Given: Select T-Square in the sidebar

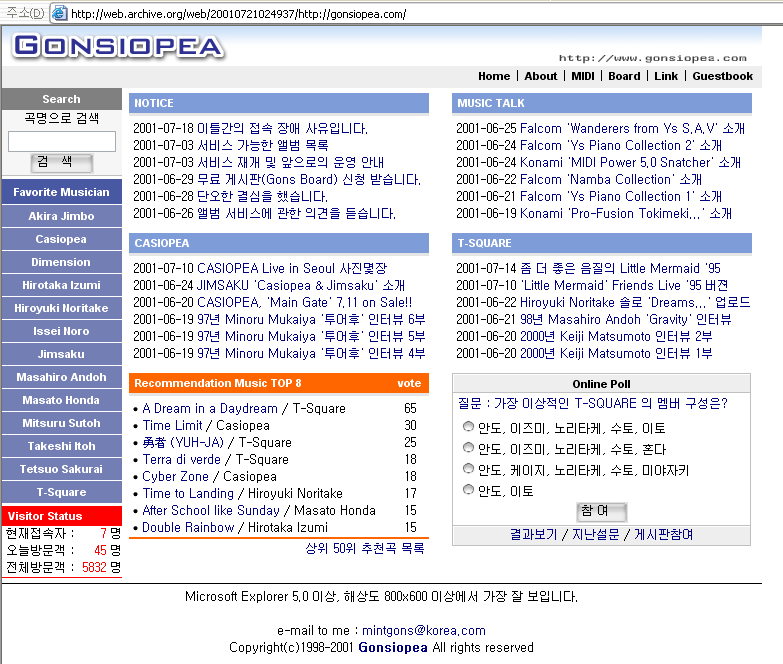Looking at the screenshot, I should [61, 492].
